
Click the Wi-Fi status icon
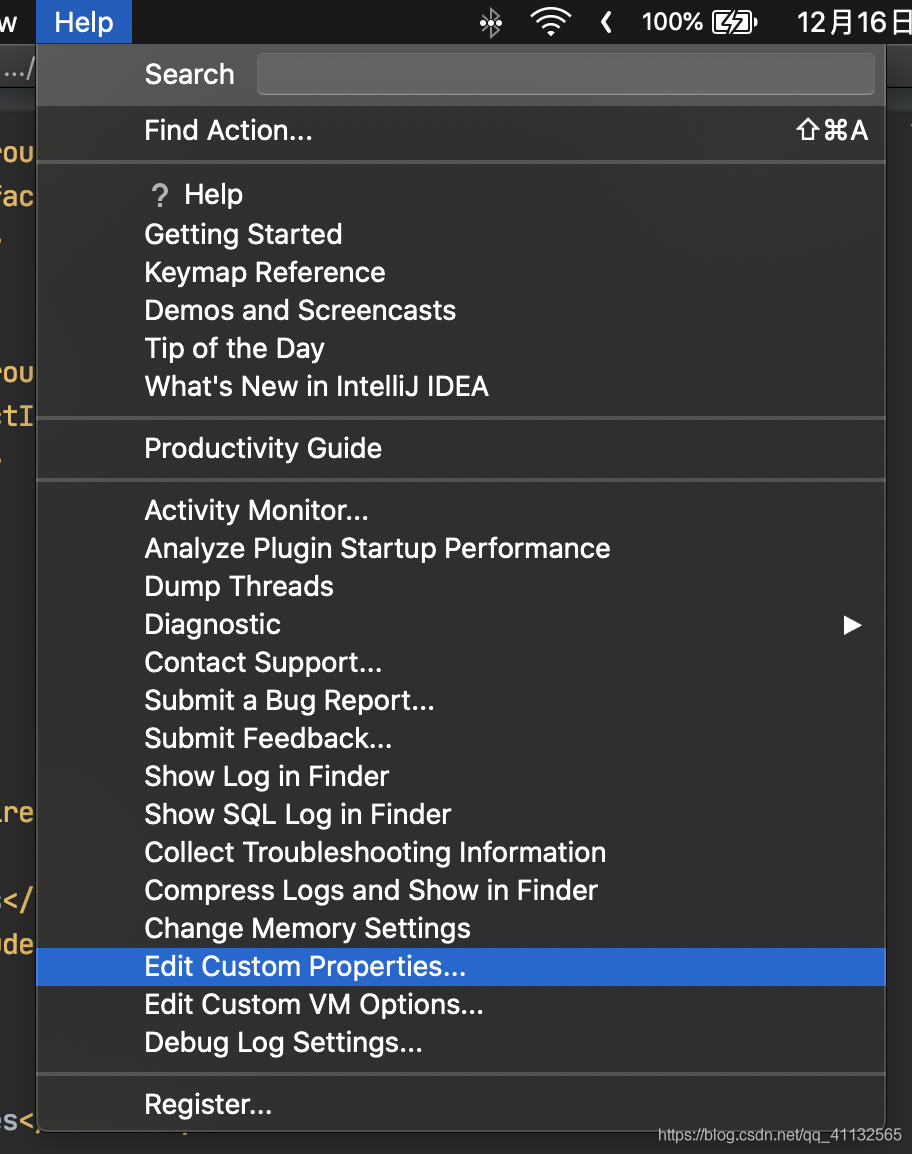[x=550, y=22]
